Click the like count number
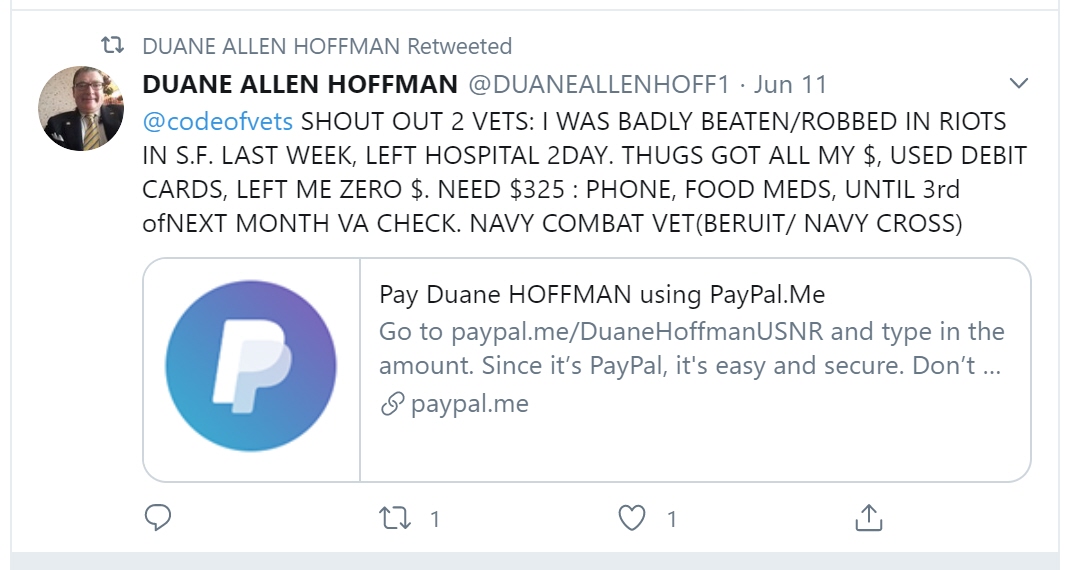1069x570 pixels. pyautogui.click(x=672, y=519)
